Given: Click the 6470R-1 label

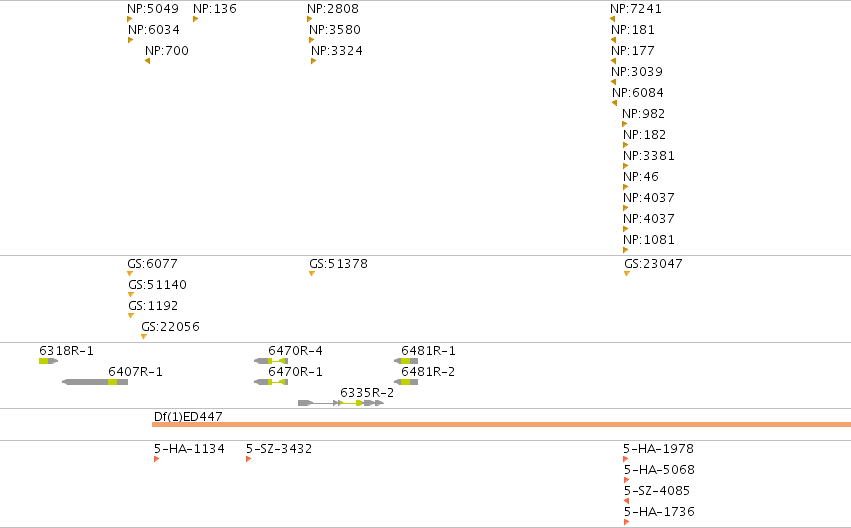Looking at the screenshot, I should pyautogui.click(x=295, y=372).
